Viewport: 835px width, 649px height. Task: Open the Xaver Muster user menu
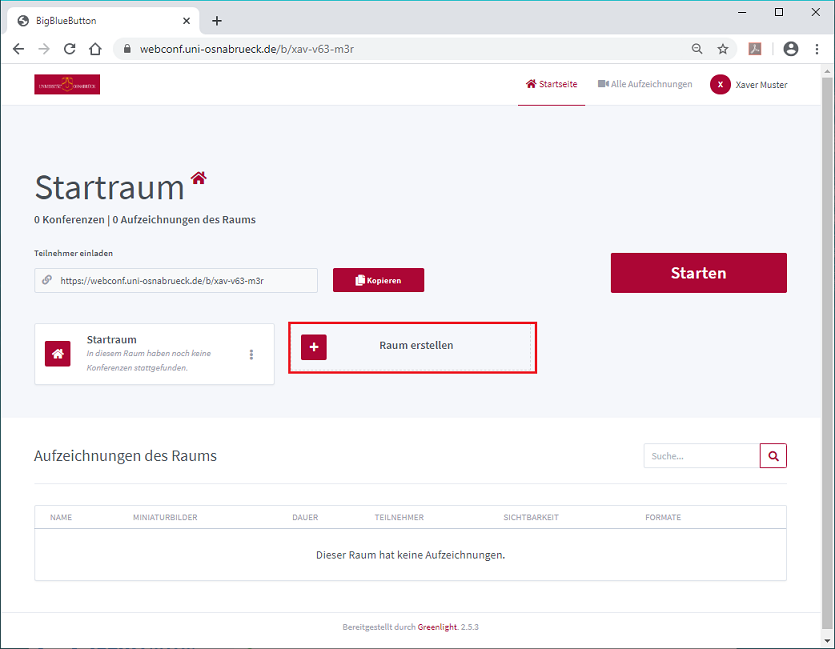point(749,85)
